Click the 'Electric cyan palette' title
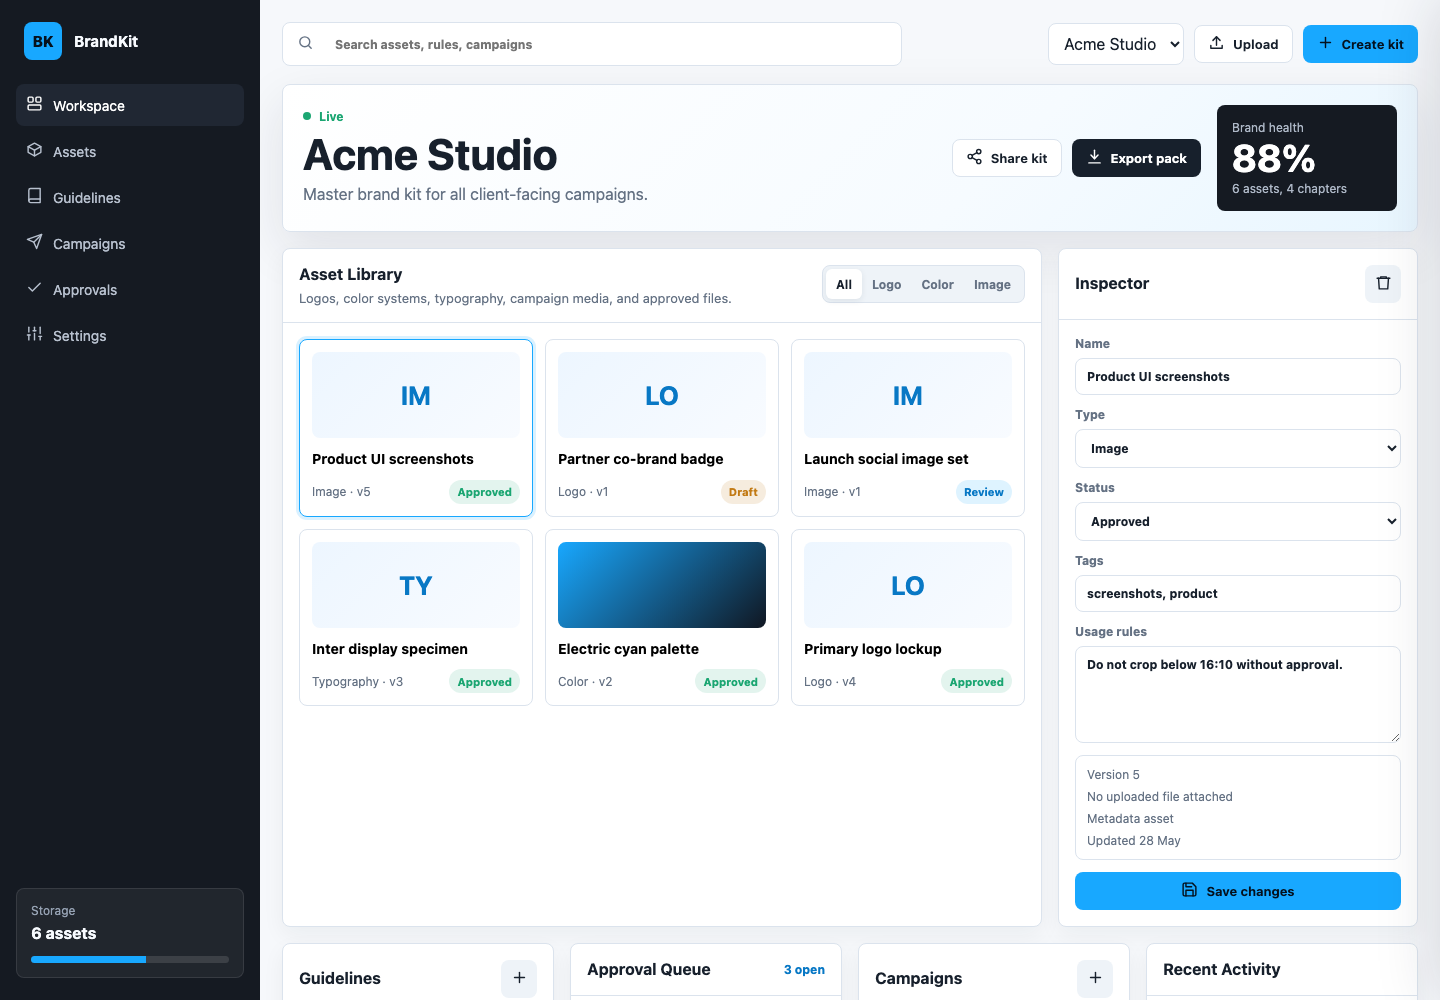 628,649
